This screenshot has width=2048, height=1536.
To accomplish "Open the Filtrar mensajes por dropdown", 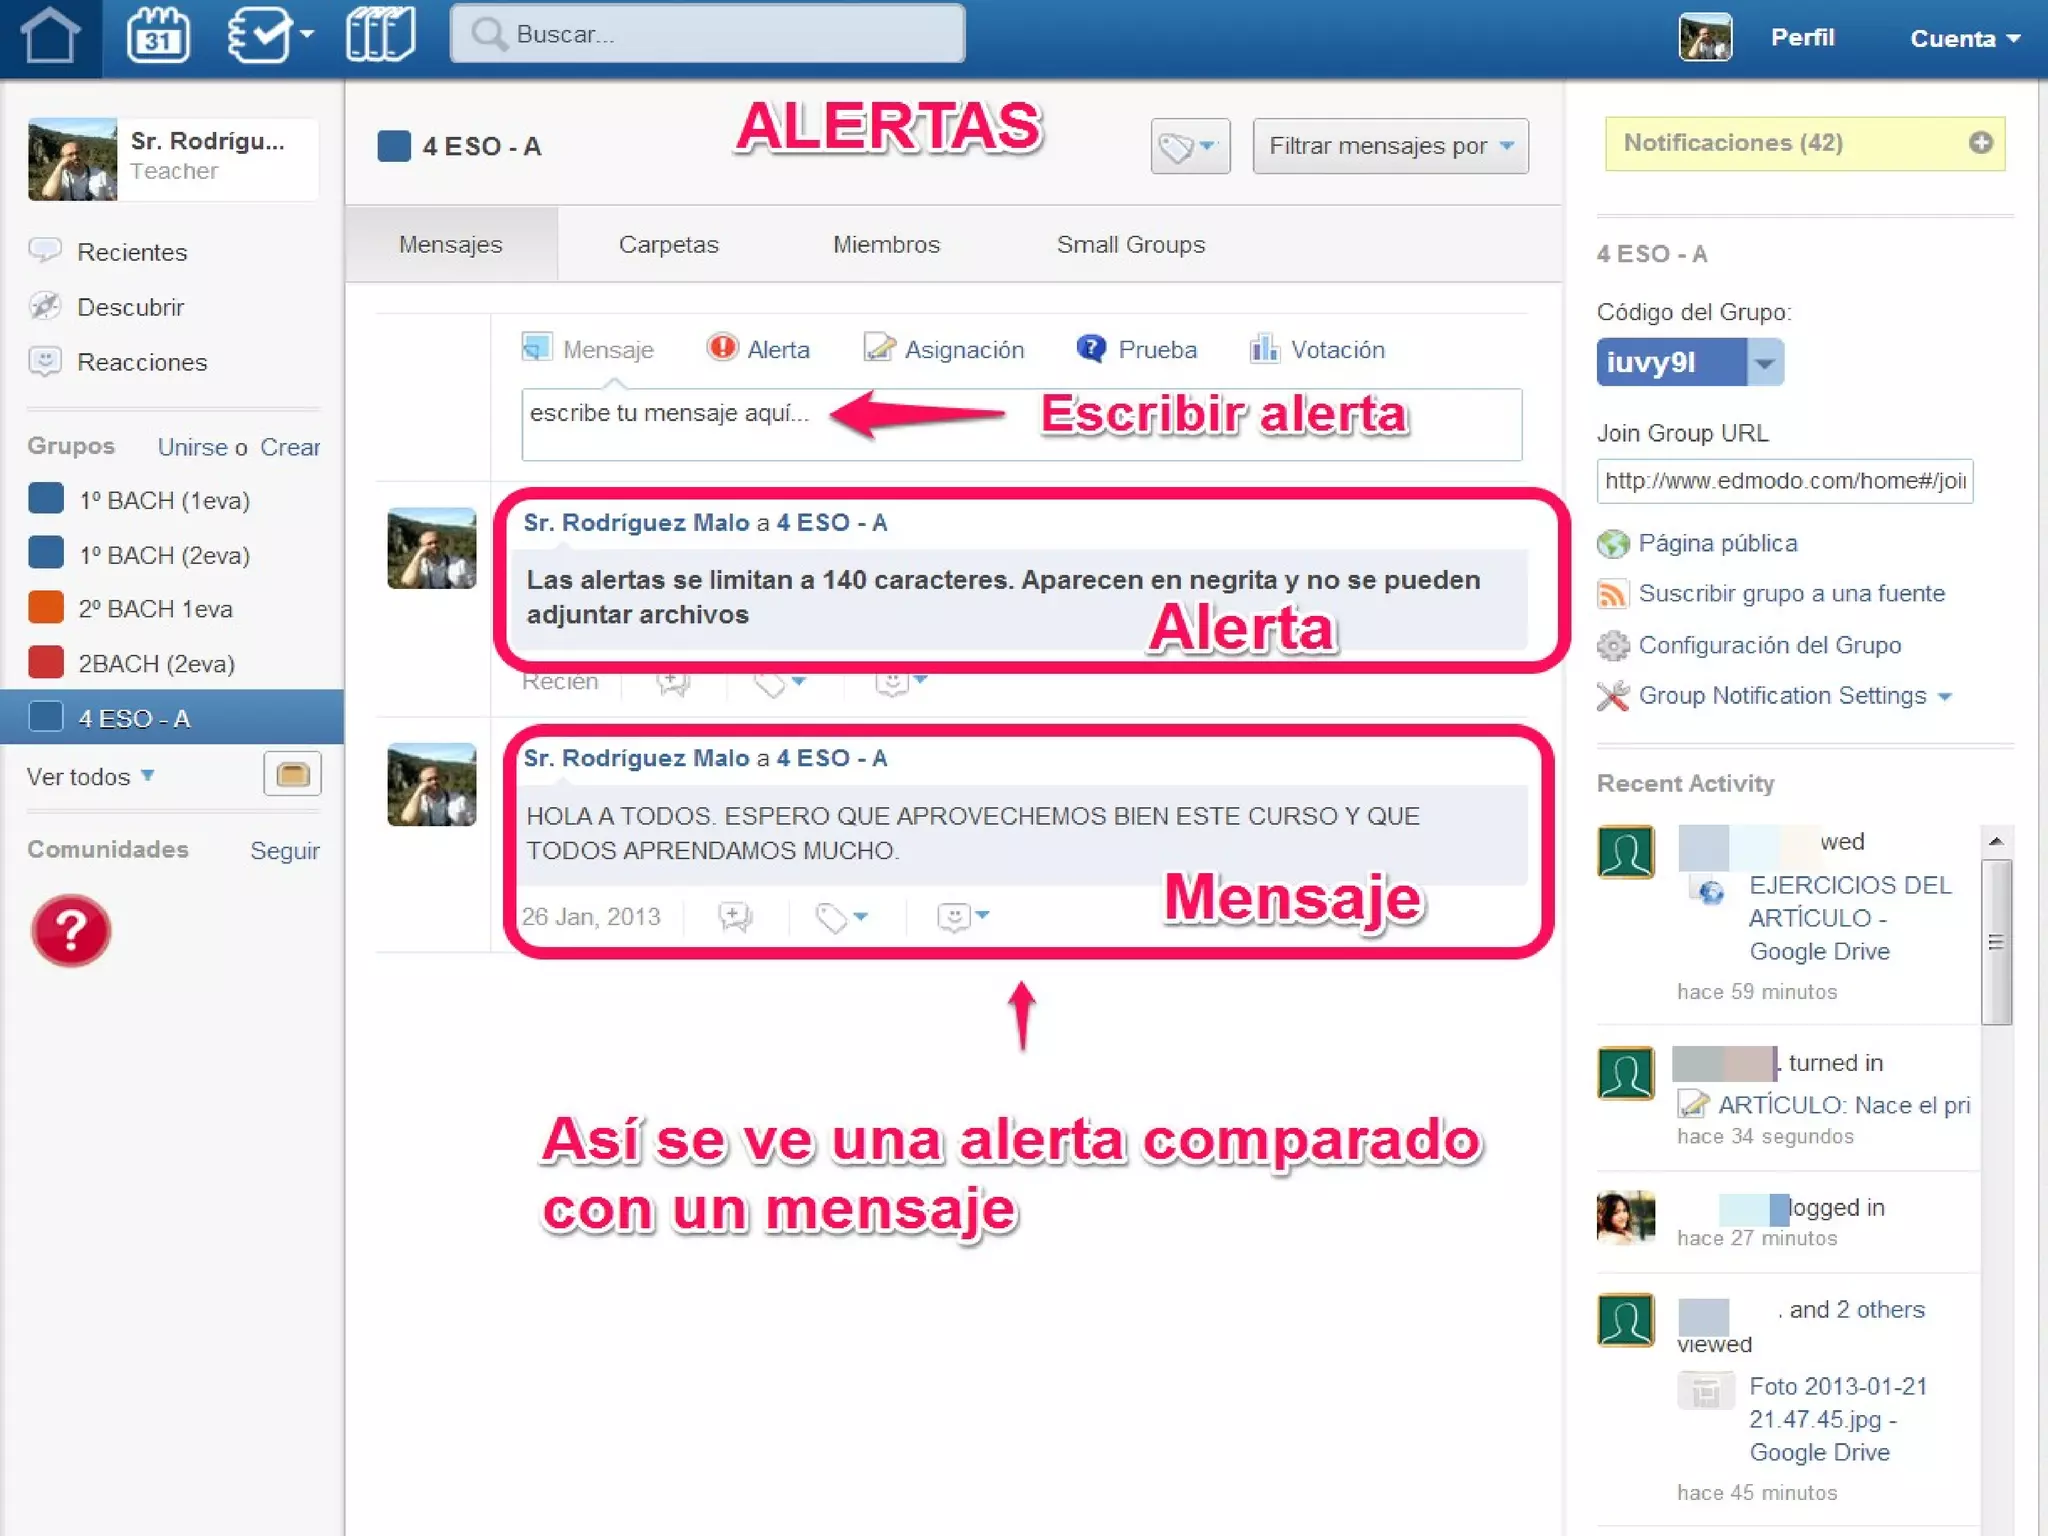I will [1390, 146].
